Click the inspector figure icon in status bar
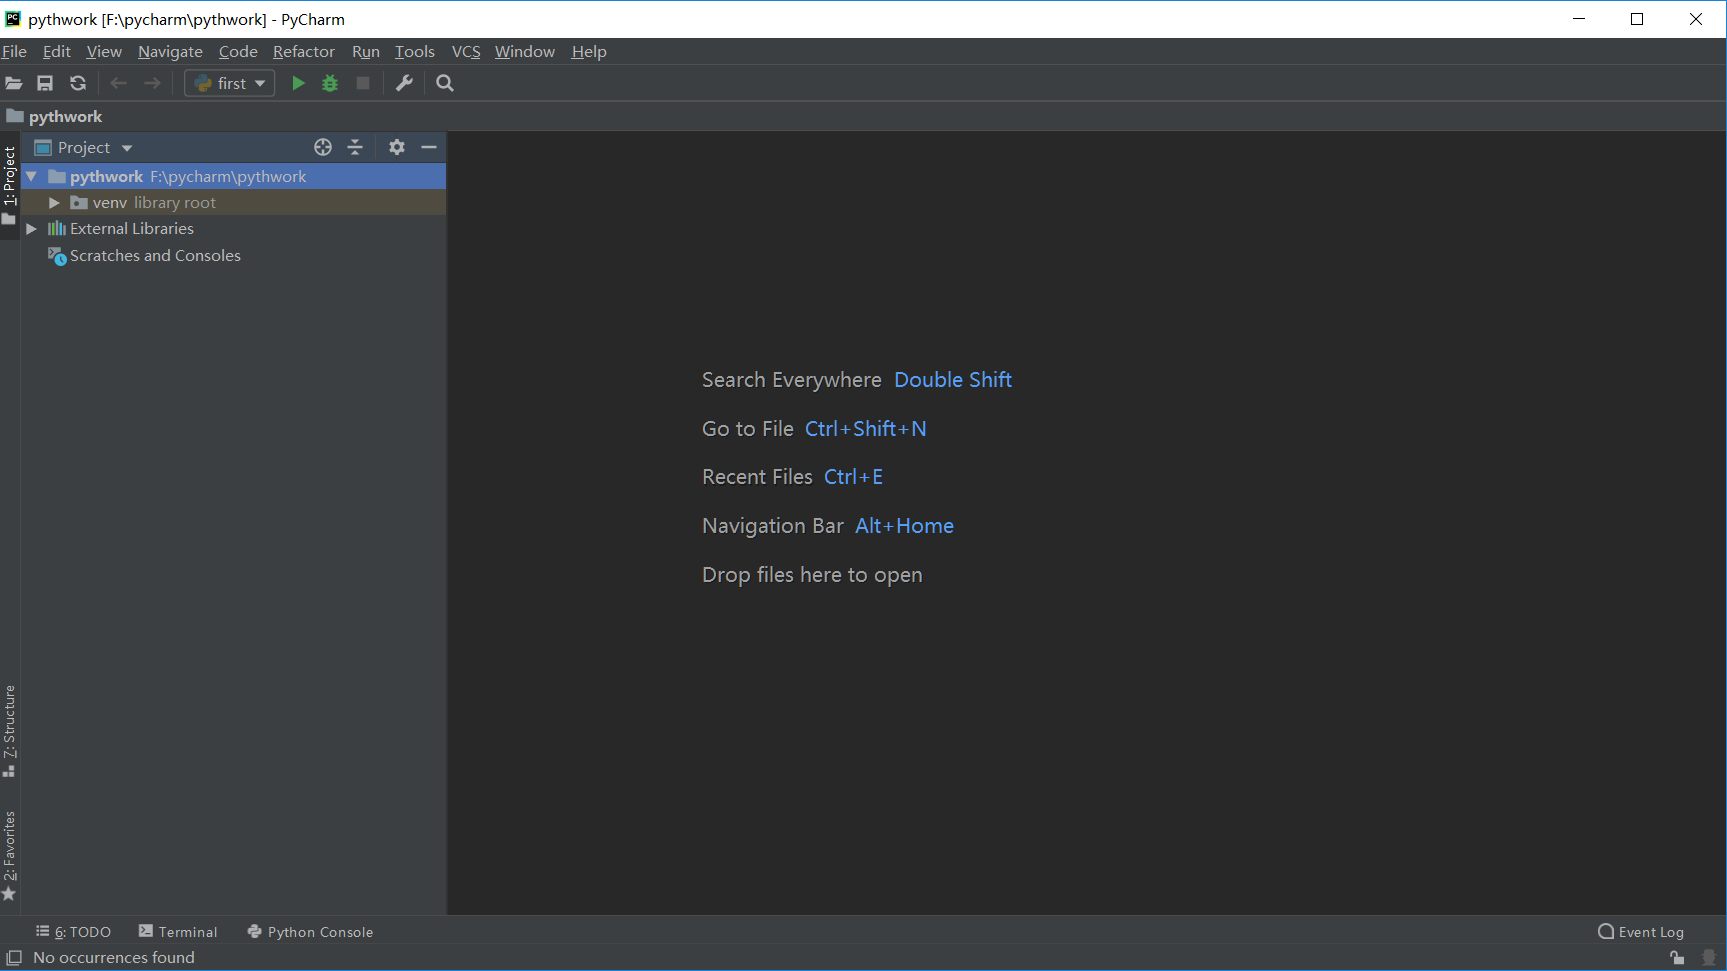Viewport: 1727px width, 971px height. (1709, 958)
